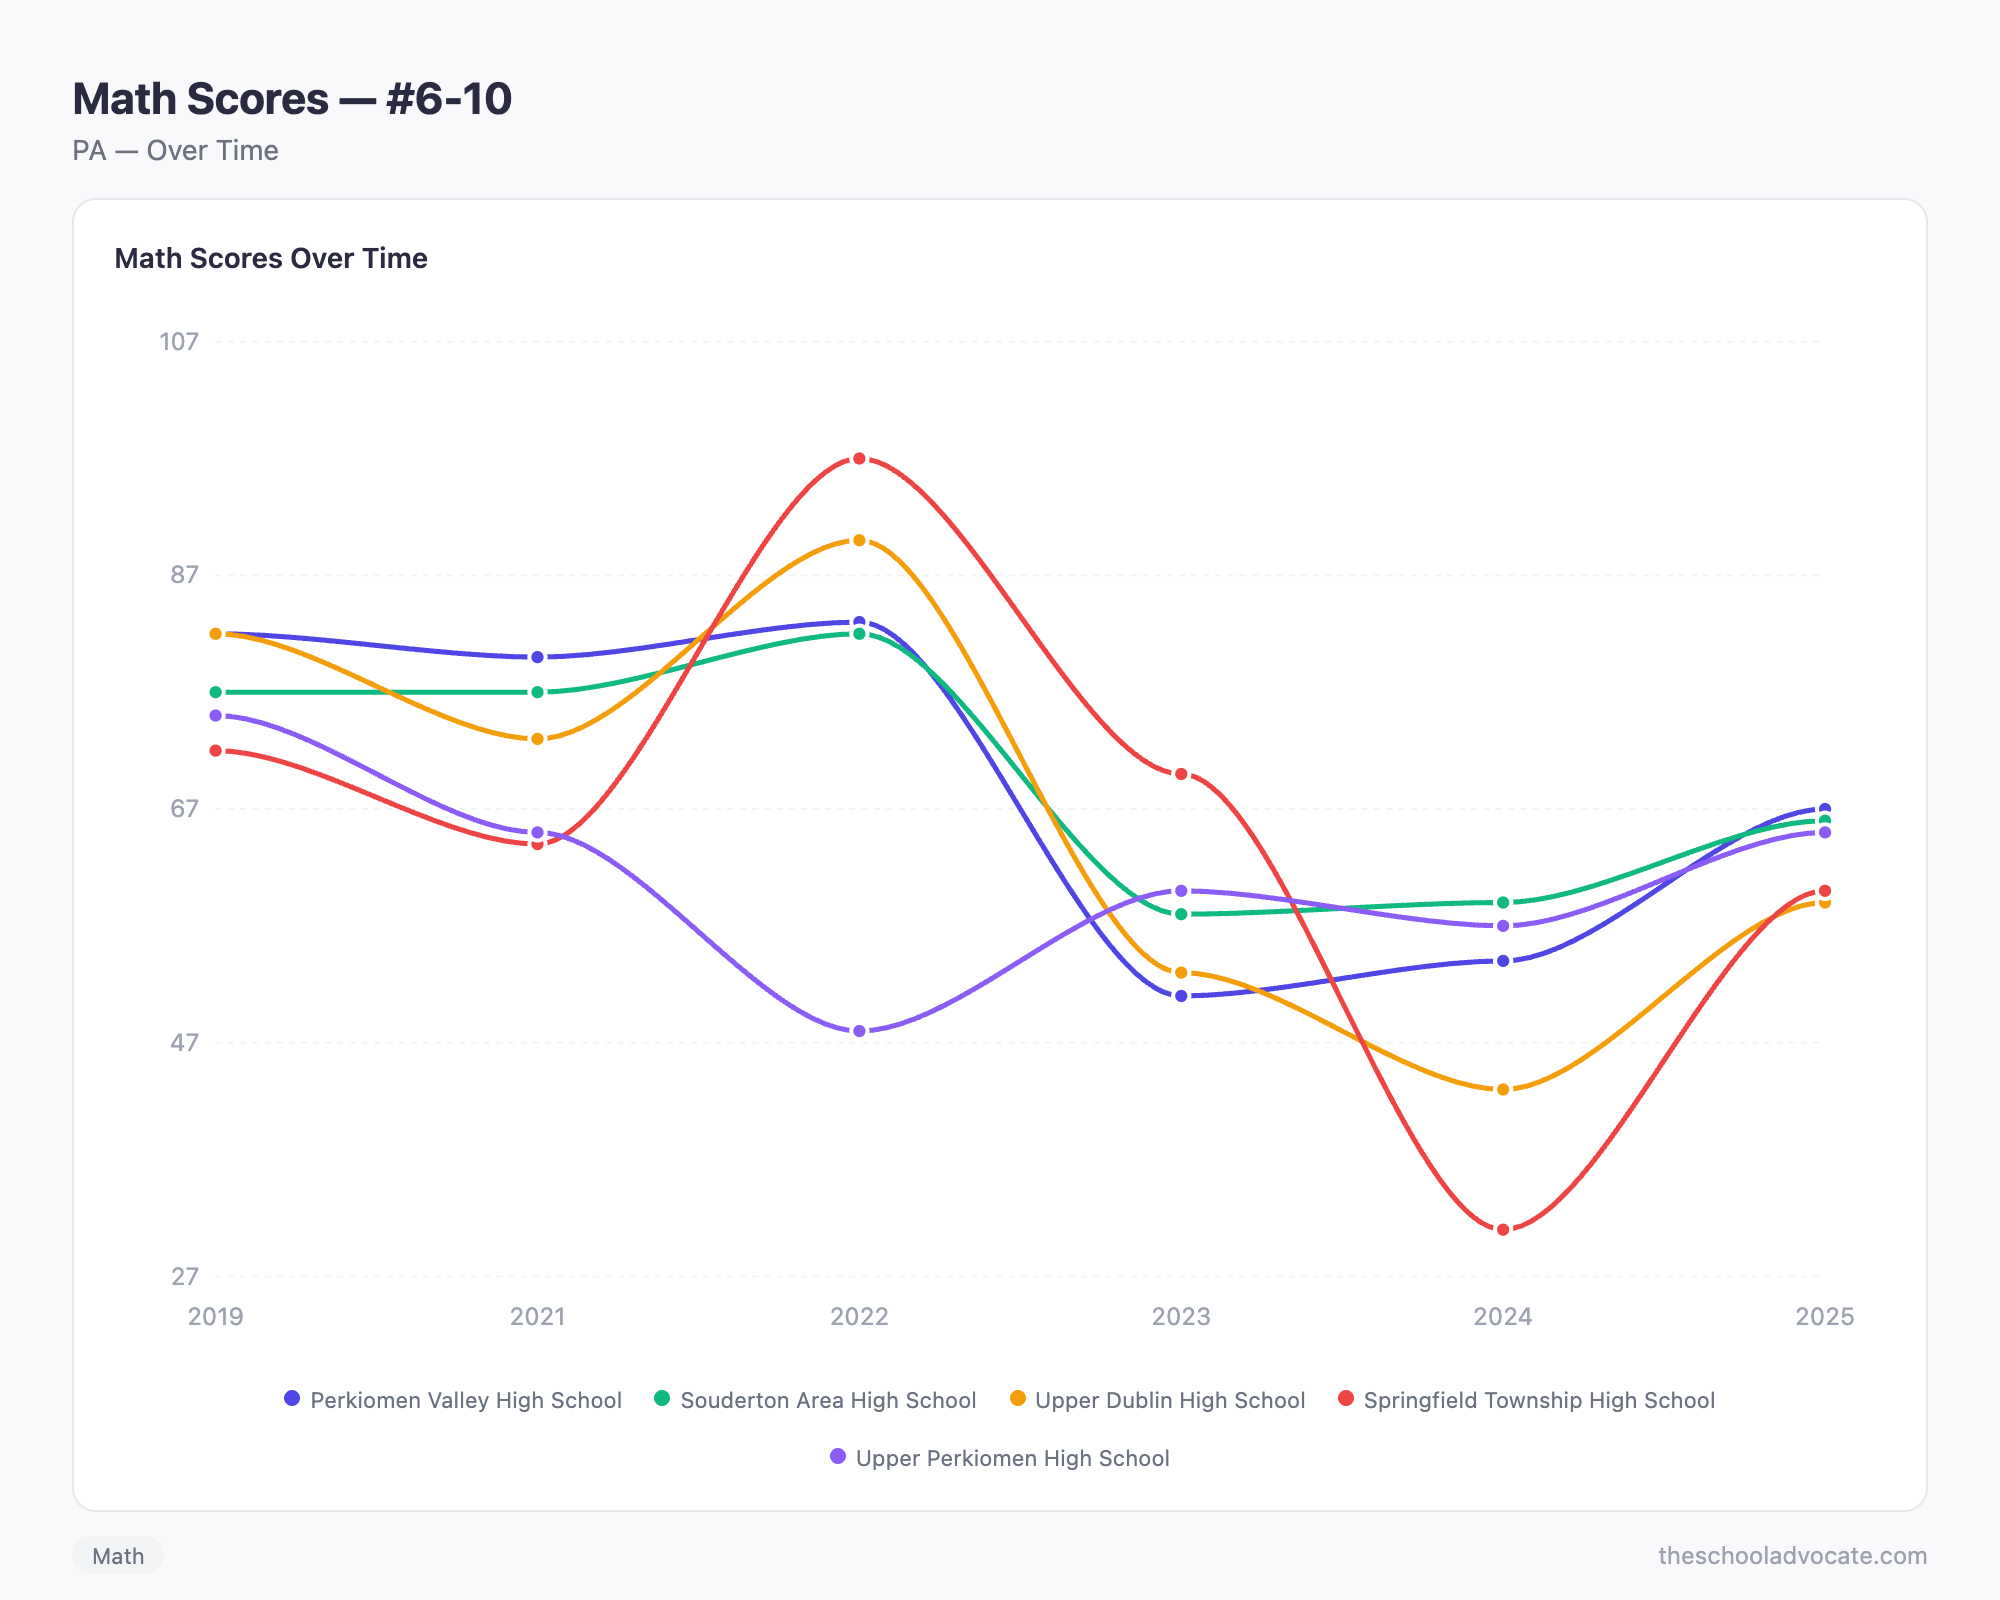Hide Upper Perkiomen High School series
Screen dimensions: 2000x1600
click(1000, 1458)
